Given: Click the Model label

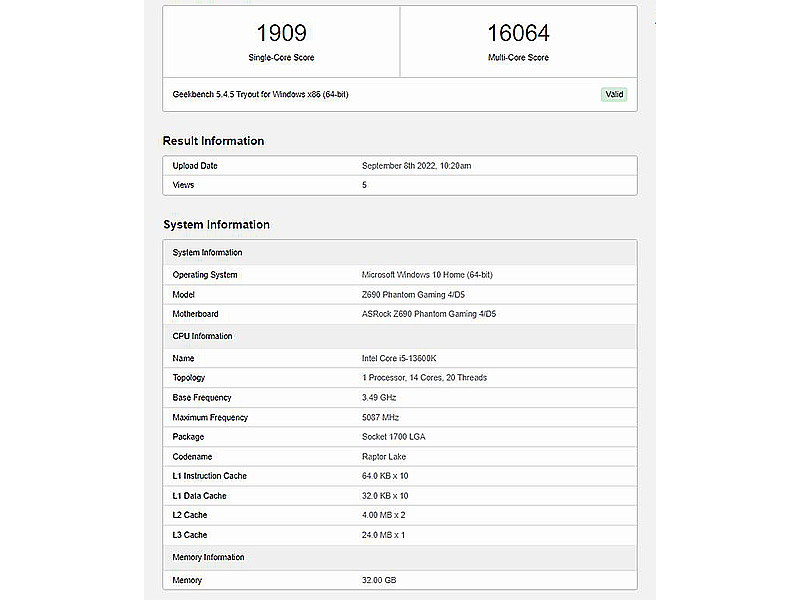Looking at the screenshot, I should 183,294.
